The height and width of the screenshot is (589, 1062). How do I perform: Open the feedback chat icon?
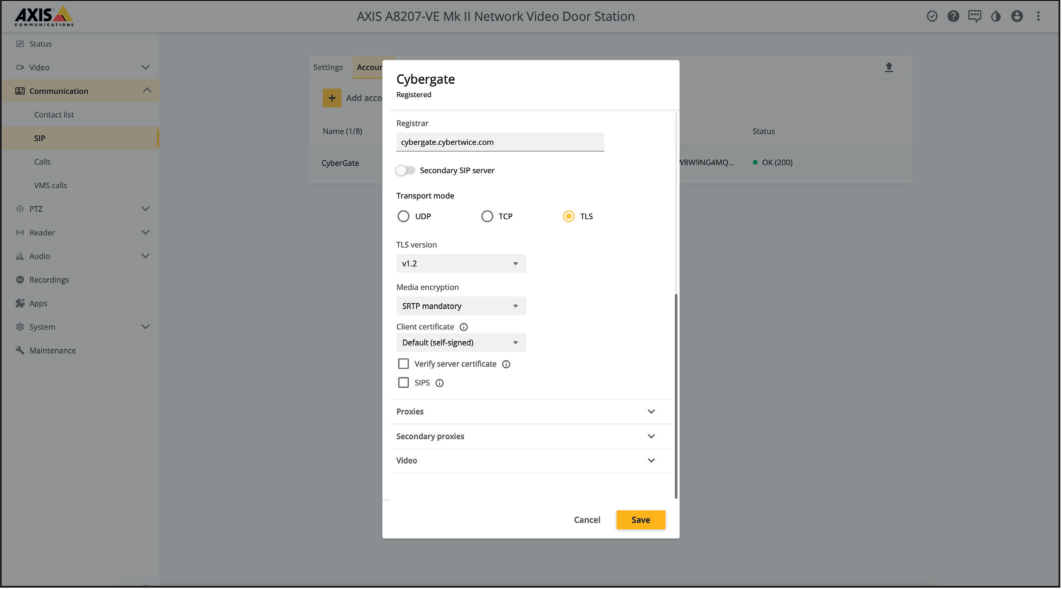pos(974,15)
